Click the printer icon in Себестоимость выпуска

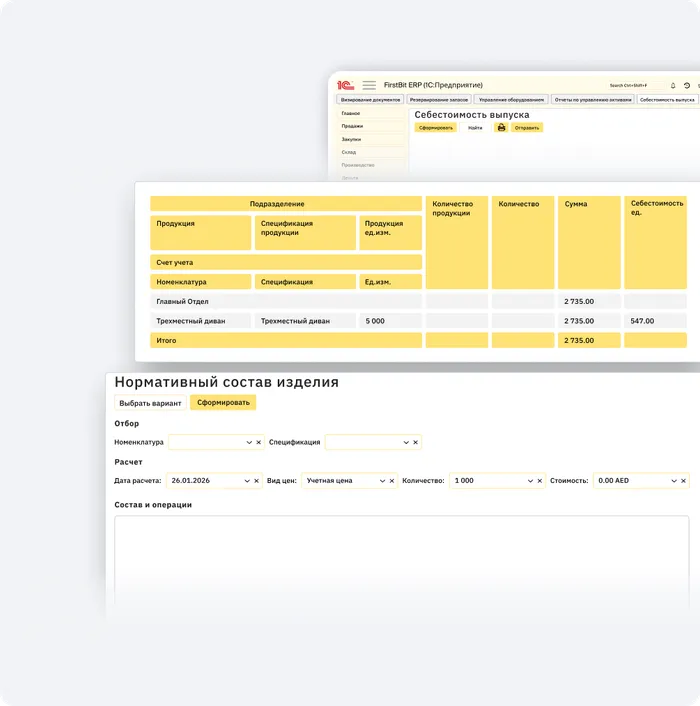click(501, 128)
